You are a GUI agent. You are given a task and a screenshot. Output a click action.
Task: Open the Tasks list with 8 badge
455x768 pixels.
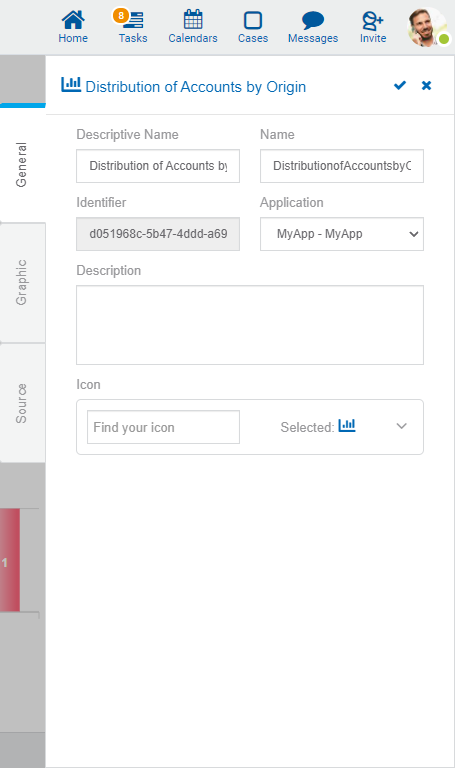click(132, 27)
